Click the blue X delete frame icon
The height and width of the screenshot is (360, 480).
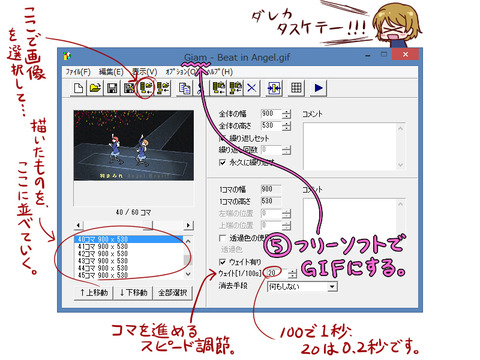[x=252, y=88]
